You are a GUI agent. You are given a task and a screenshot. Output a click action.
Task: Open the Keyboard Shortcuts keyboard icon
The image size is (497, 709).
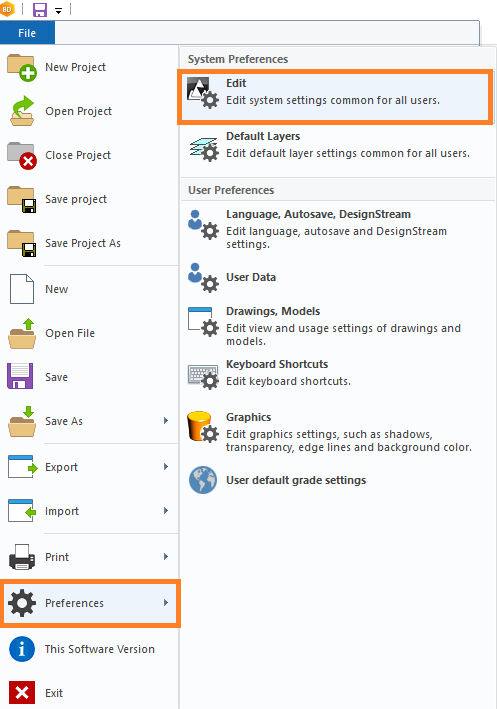click(x=203, y=377)
